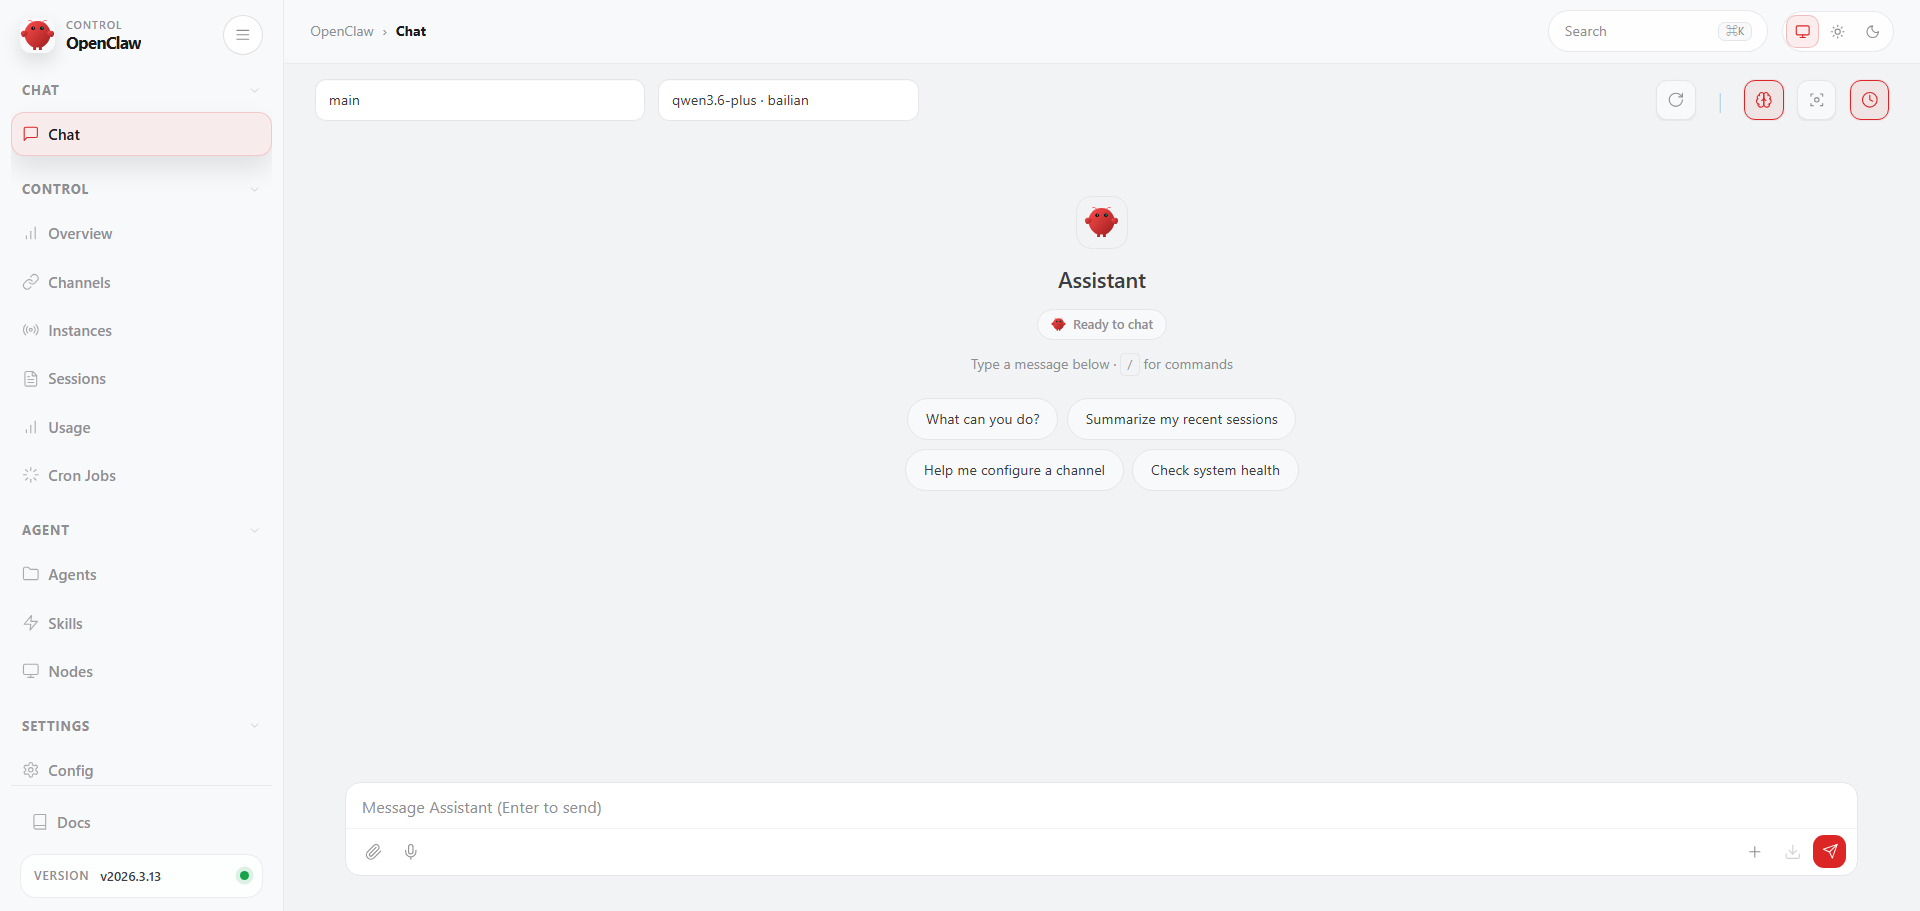
Task: Click the refresh chat icon
Action: coord(1676,100)
